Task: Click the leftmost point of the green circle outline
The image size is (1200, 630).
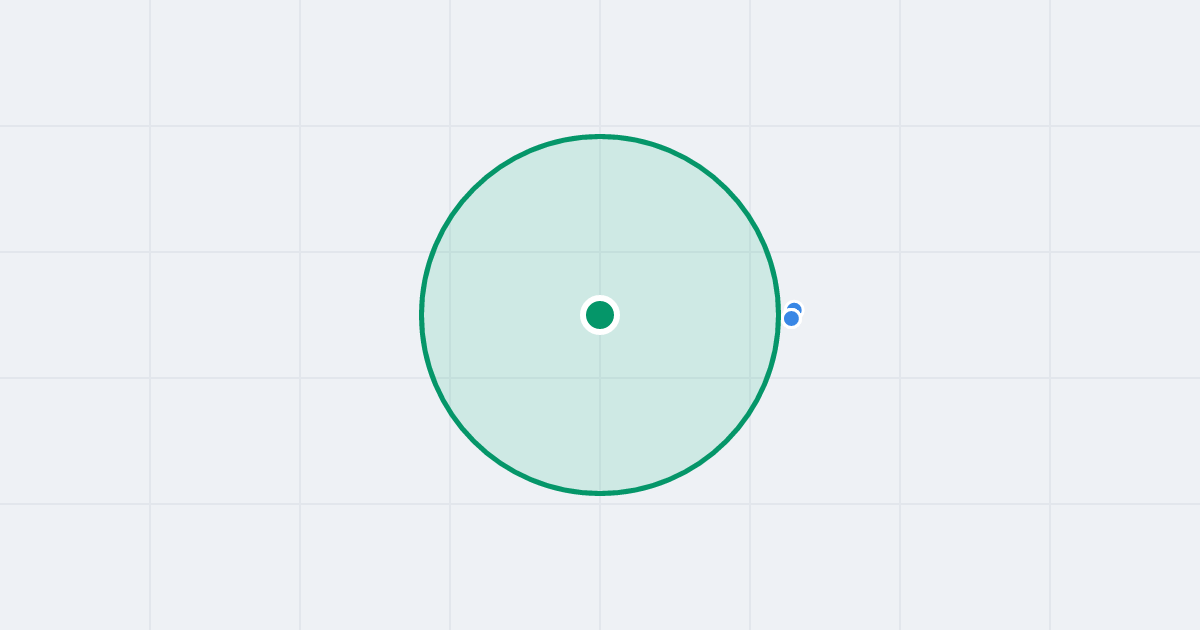Action: click(422, 315)
